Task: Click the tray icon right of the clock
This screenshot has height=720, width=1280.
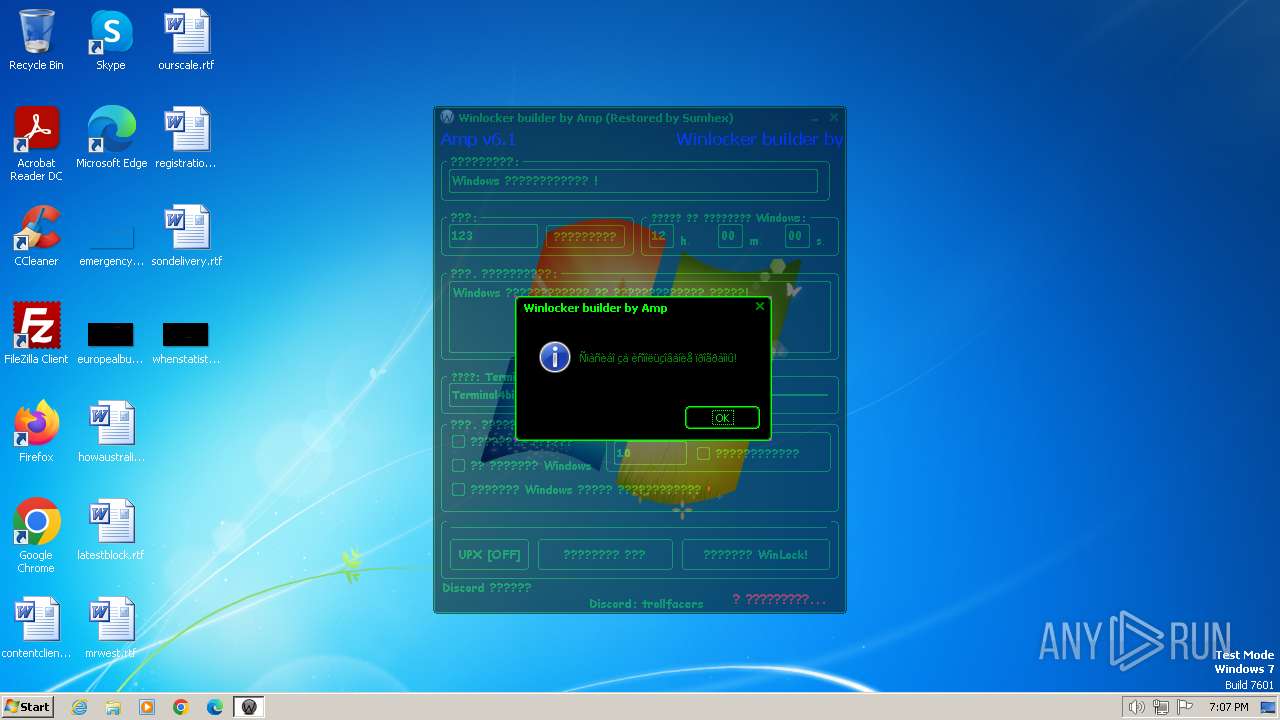Action: coord(1268,707)
